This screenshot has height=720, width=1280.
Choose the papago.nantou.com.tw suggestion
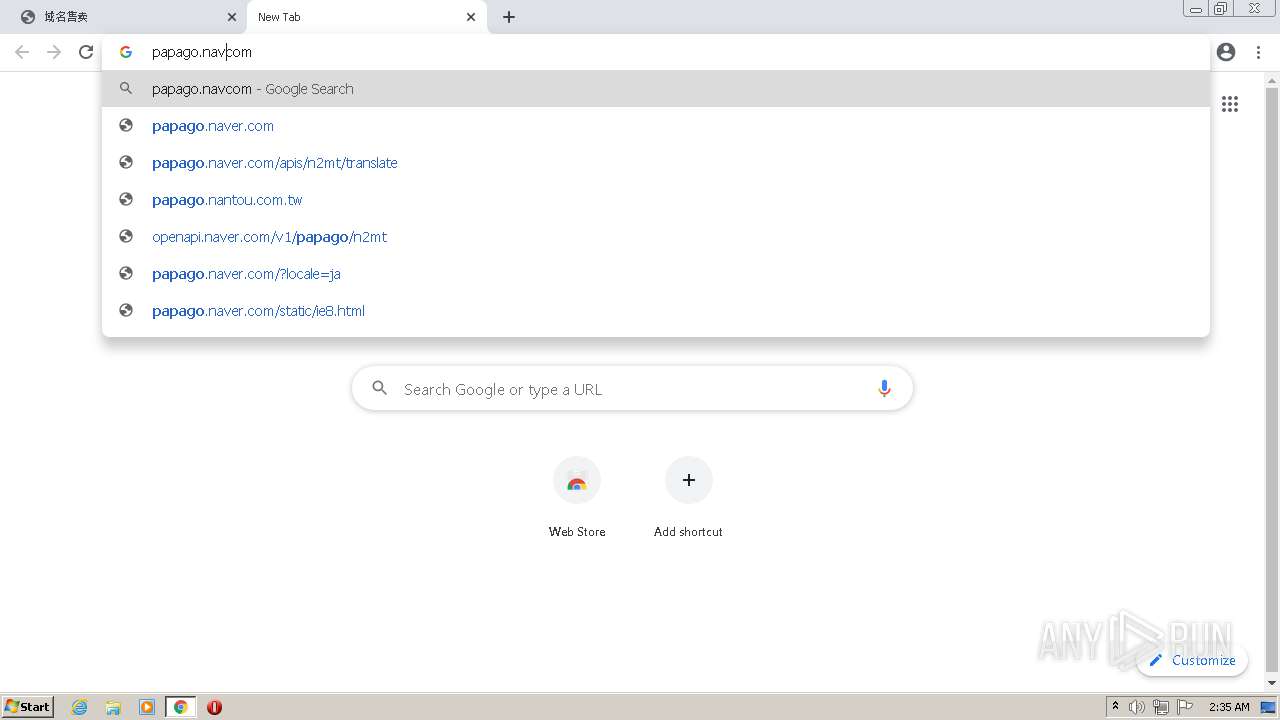coord(656,200)
